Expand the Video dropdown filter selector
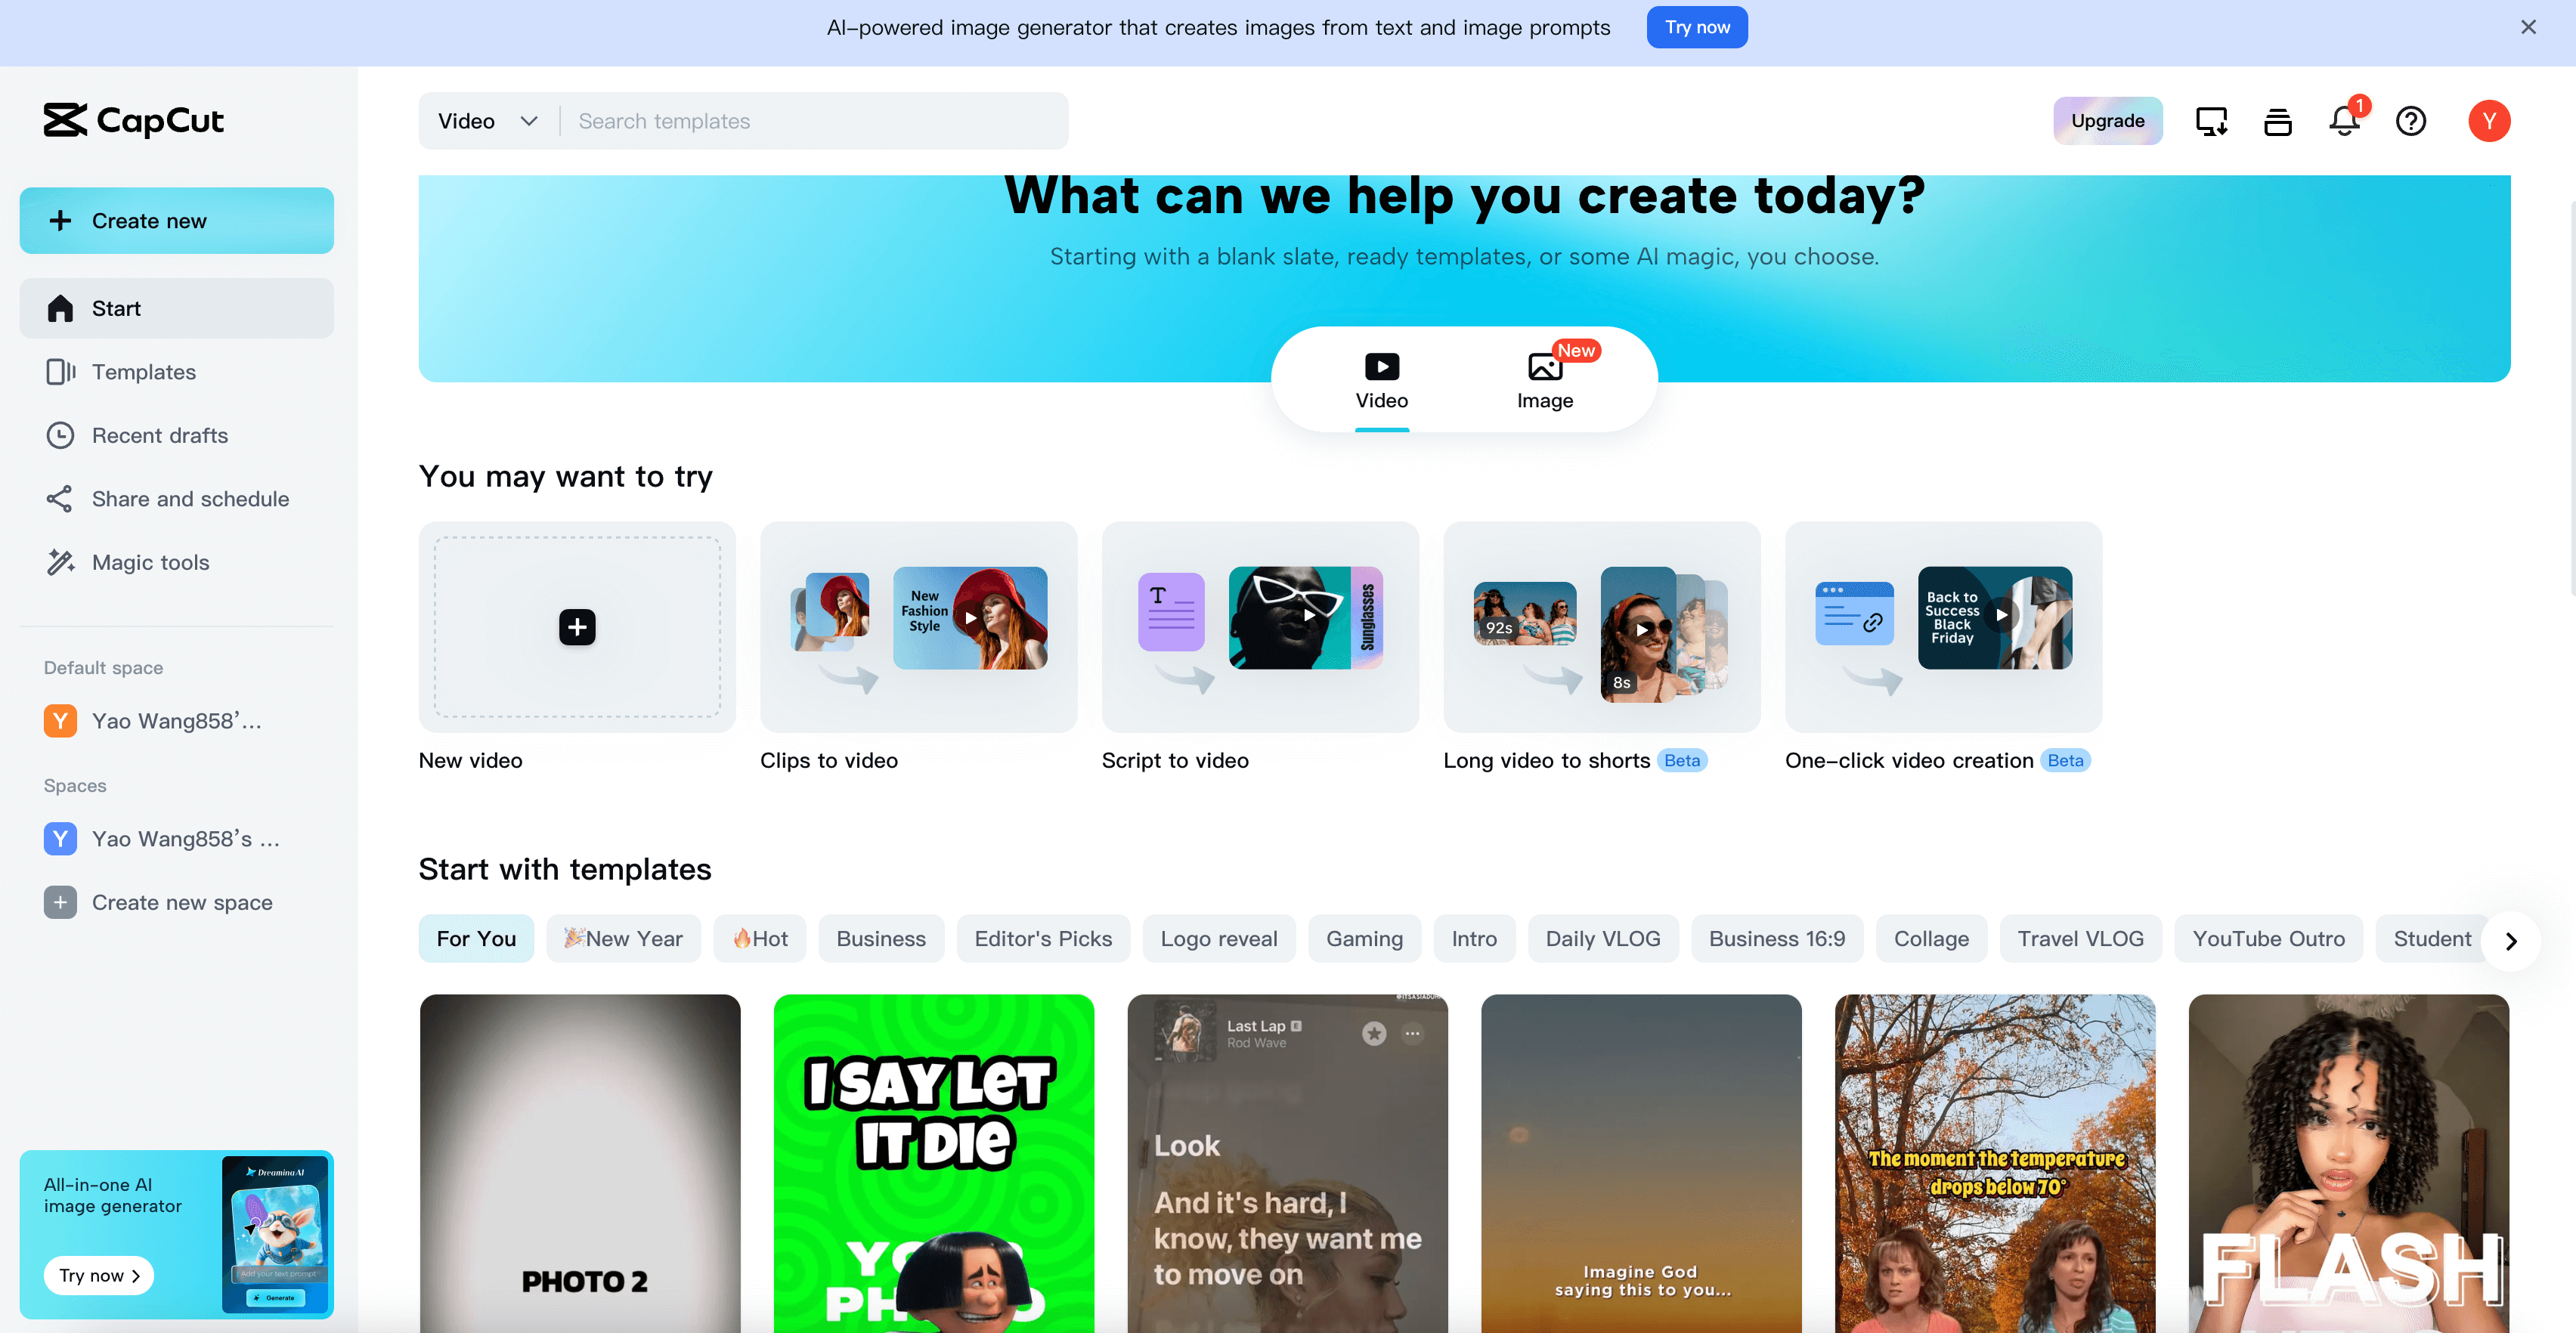 pyautogui.click(x=488, y=121)
